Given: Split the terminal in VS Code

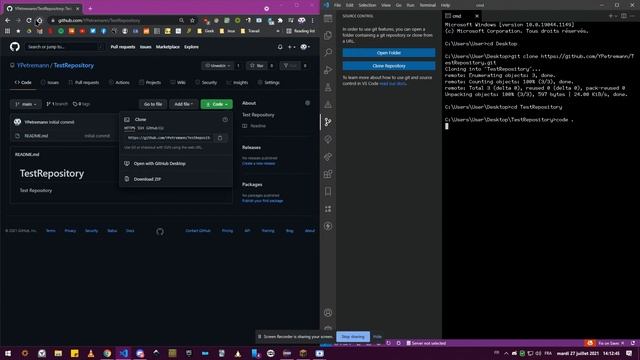Looking at the screenshot, I should tap(624, 16).
